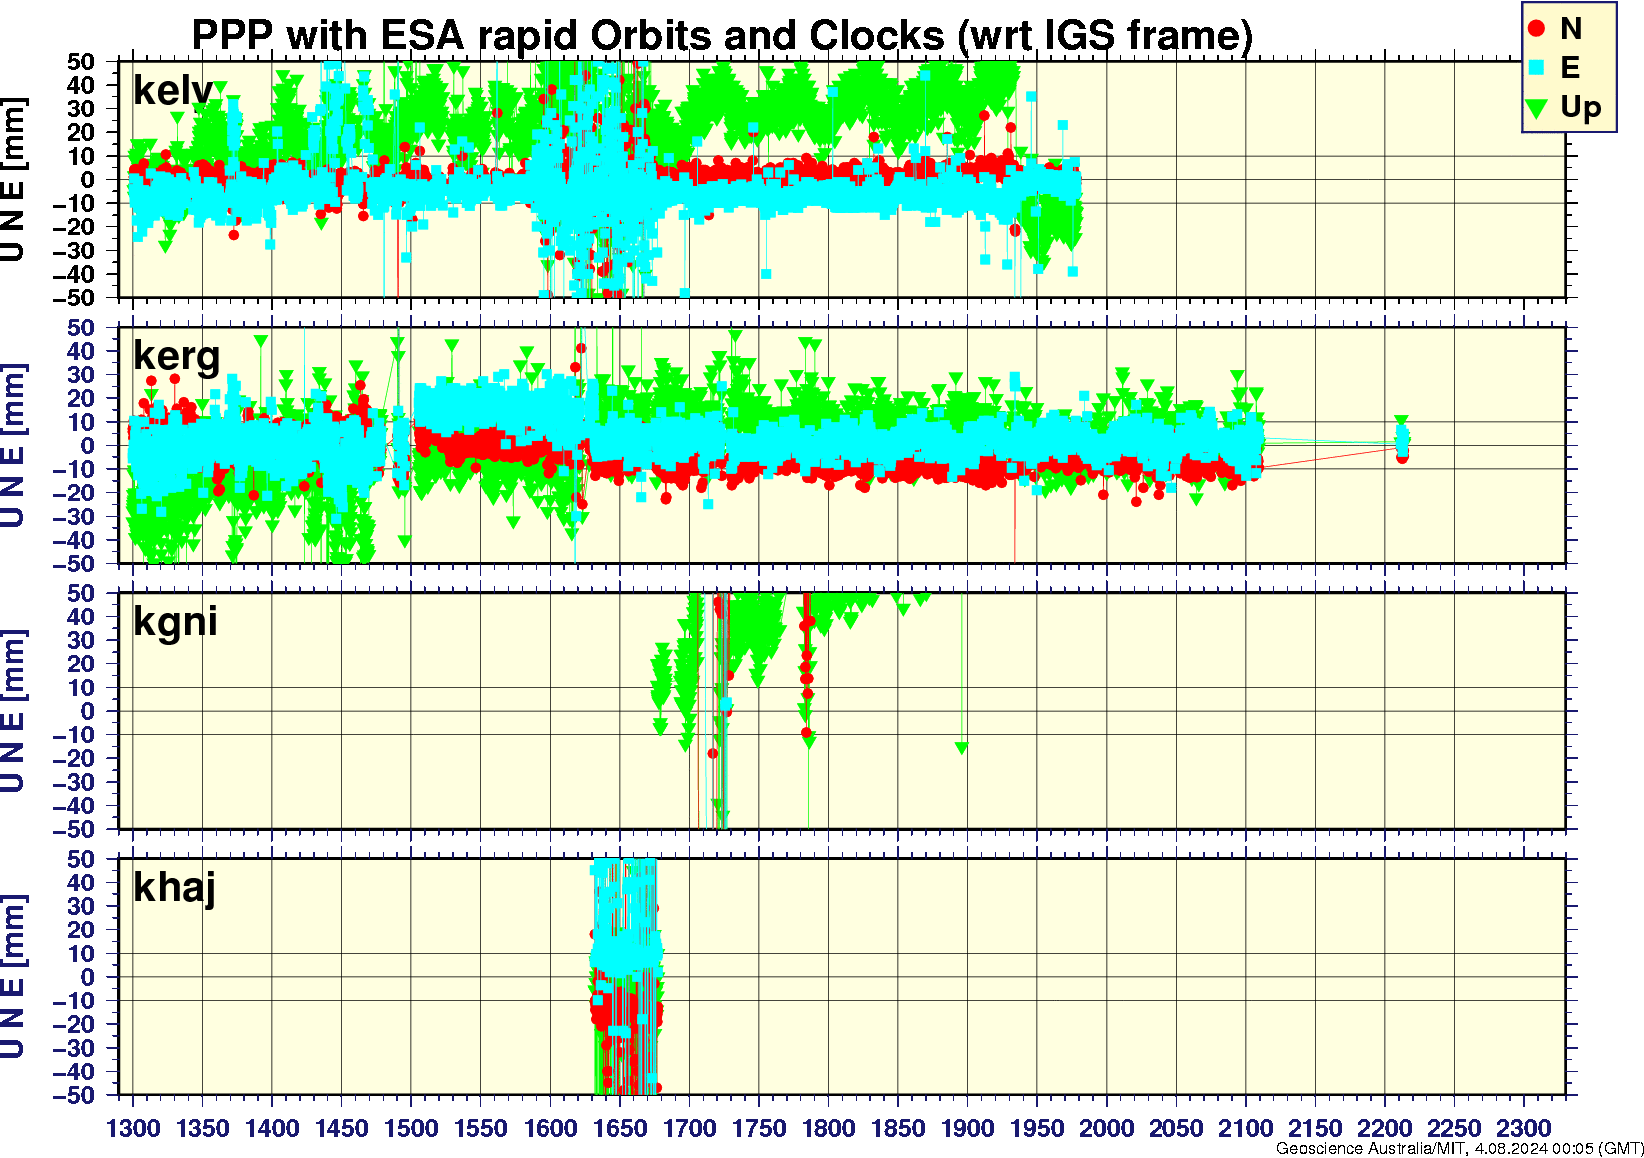The width and height of the screenshot is (1644, 1158).
Task: Select the cyan E legend marker
Action: pyautogui.click(x=1538, y=68)
